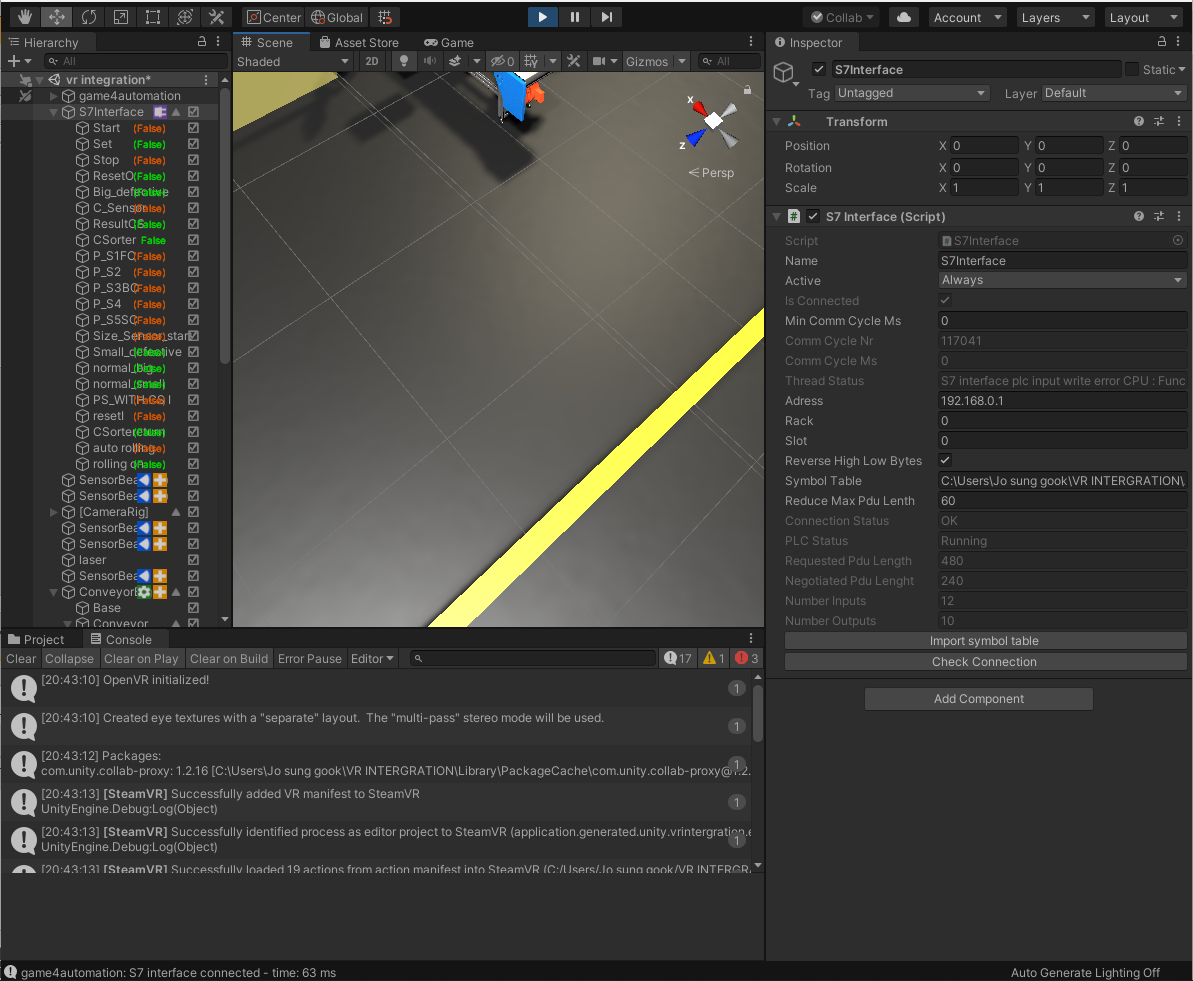
Task: Click the Scene orientation gizmo cube
Action: point(713,120)
